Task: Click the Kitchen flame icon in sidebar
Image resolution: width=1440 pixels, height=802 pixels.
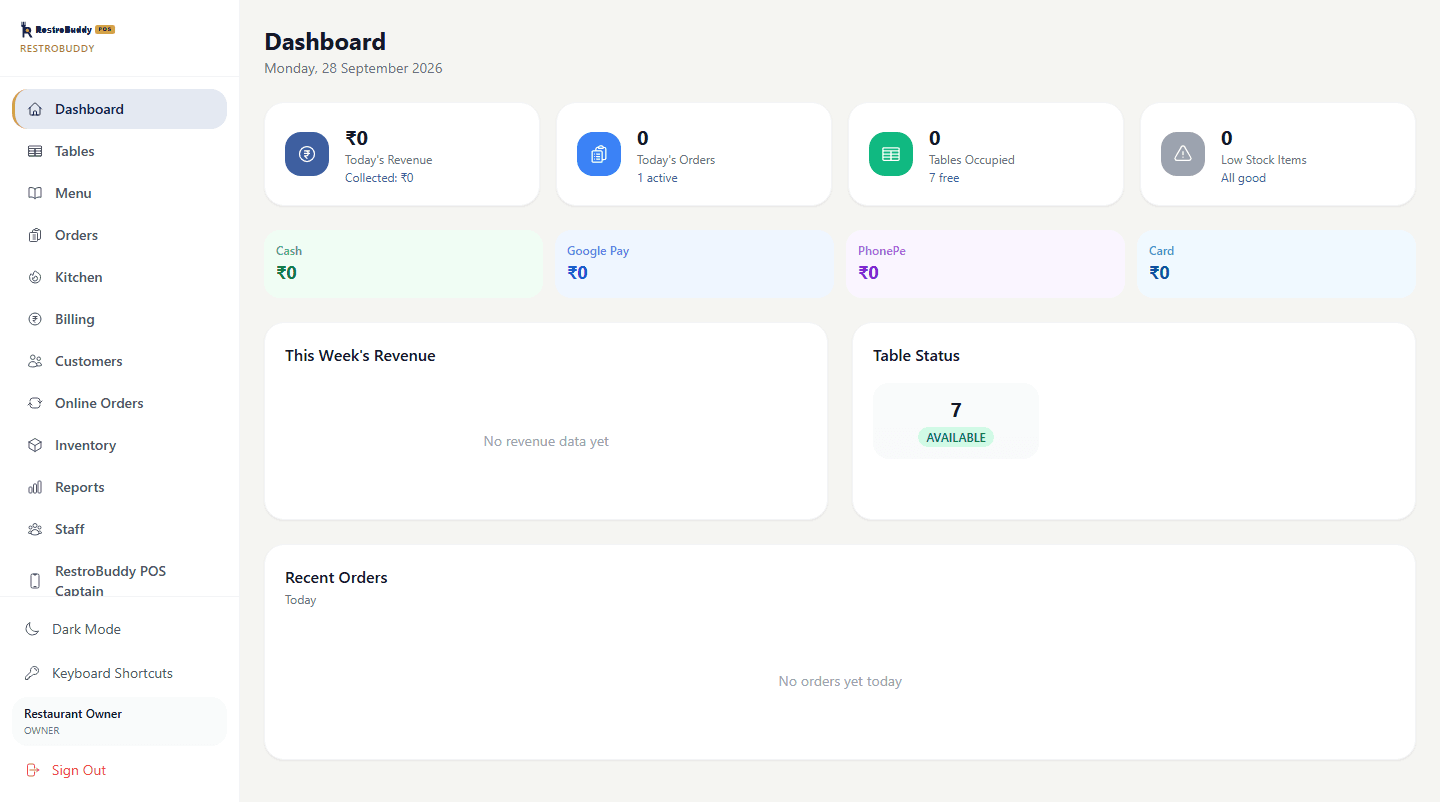Action: [x=35, y=277]
